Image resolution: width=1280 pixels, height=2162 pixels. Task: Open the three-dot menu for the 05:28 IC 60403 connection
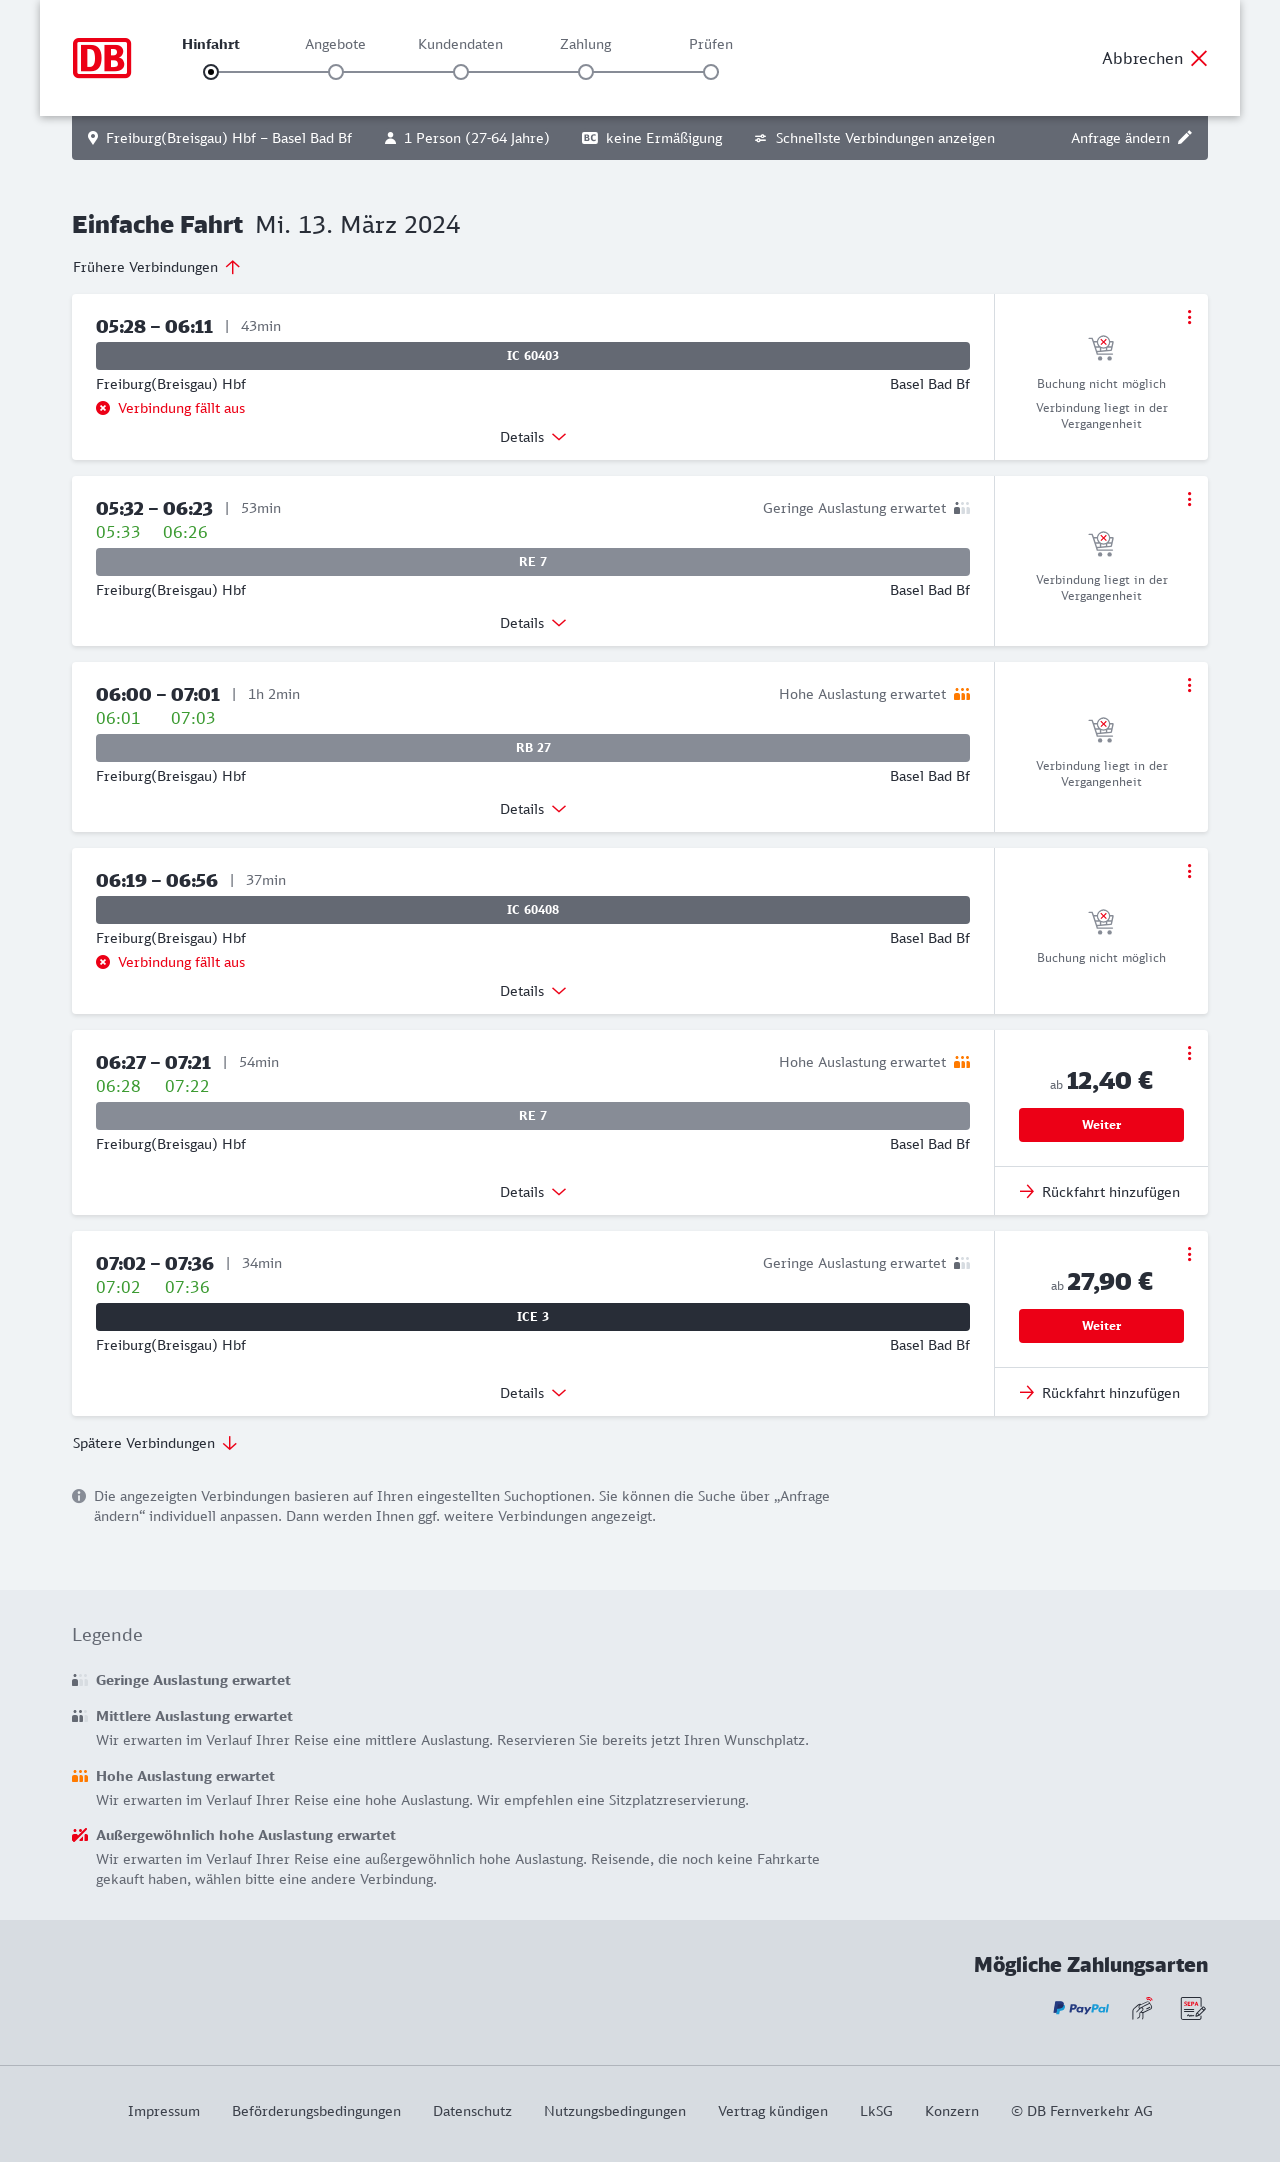click(x=1189, y=317)
